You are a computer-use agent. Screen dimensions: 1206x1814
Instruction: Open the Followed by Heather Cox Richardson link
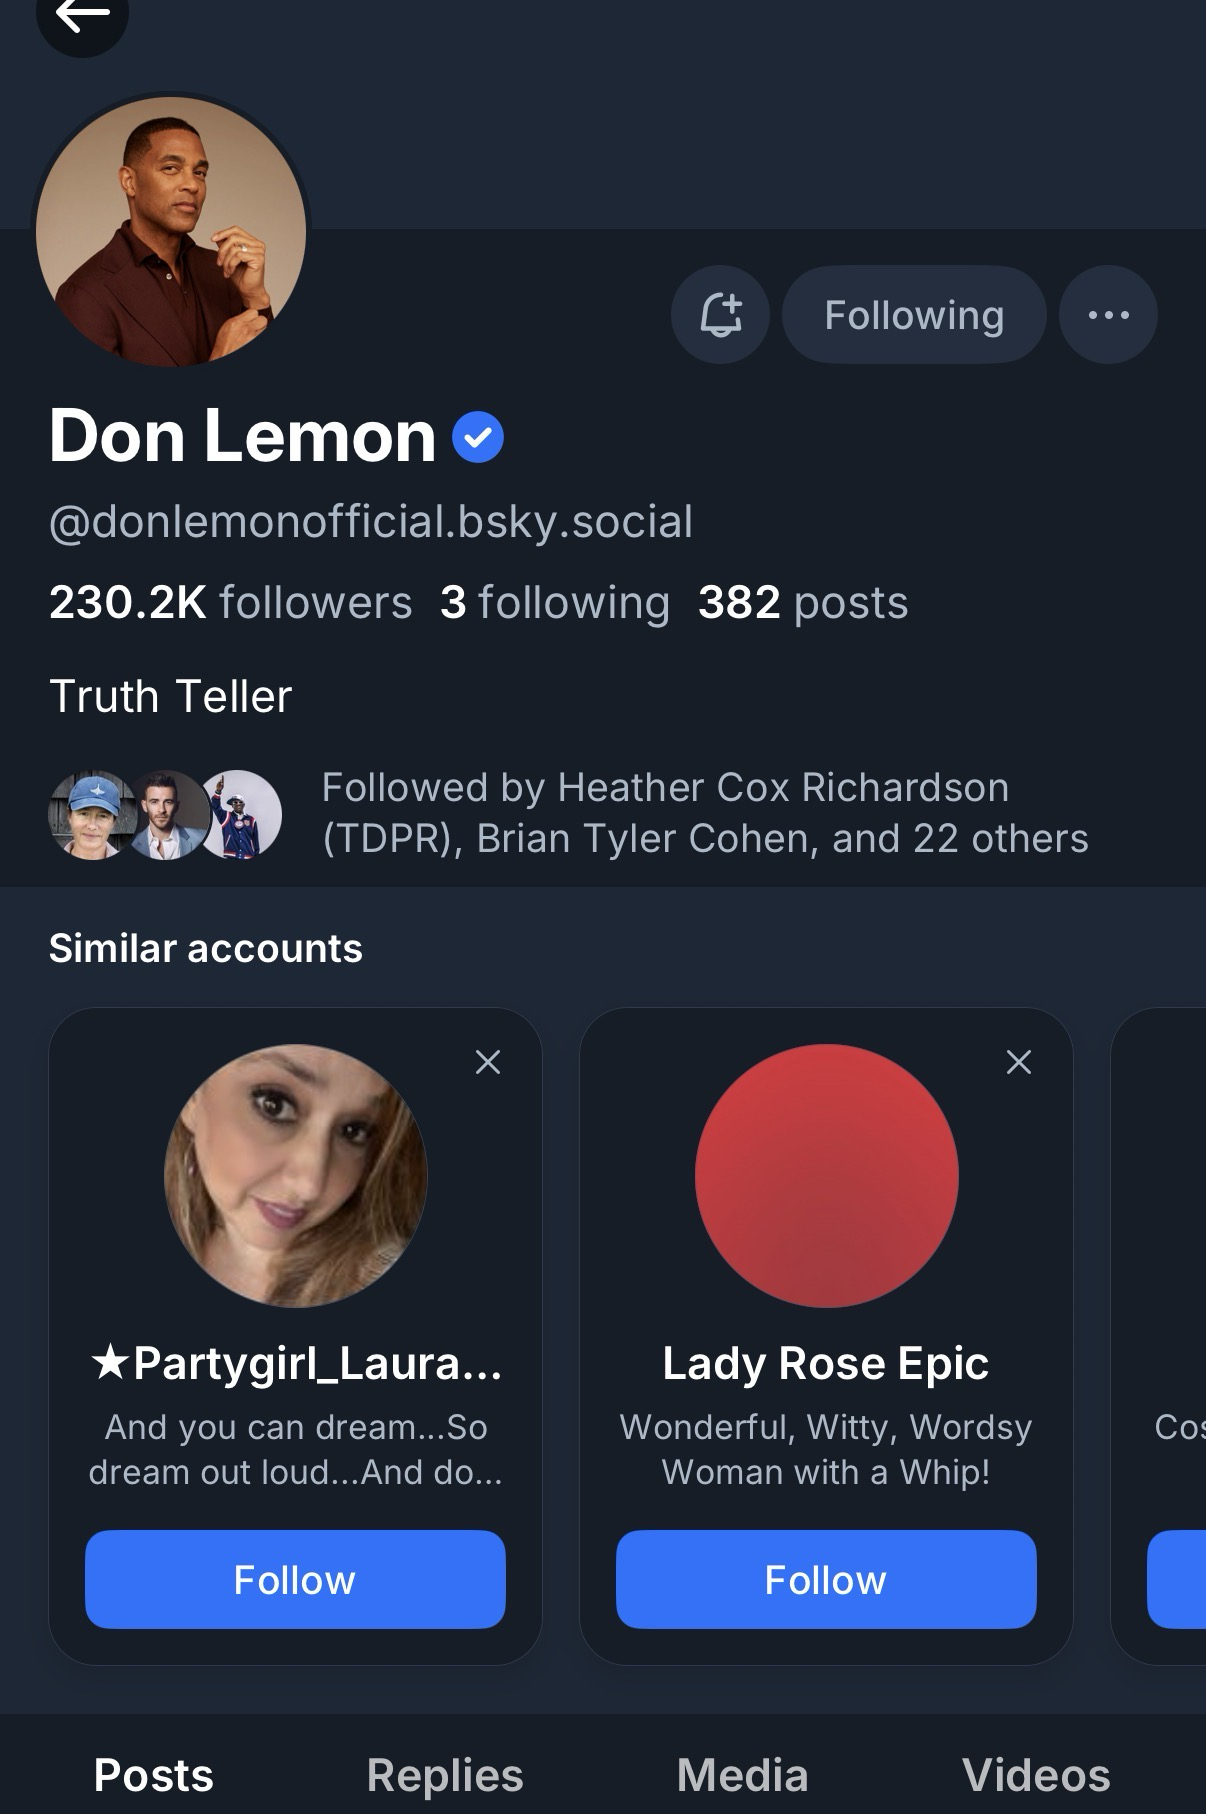[x=704, y=813]
